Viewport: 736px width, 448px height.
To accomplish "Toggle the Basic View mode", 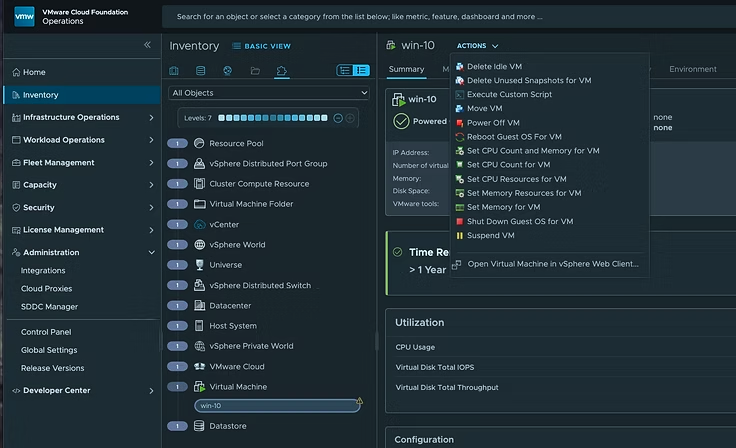I will click(x=261, y=46).
